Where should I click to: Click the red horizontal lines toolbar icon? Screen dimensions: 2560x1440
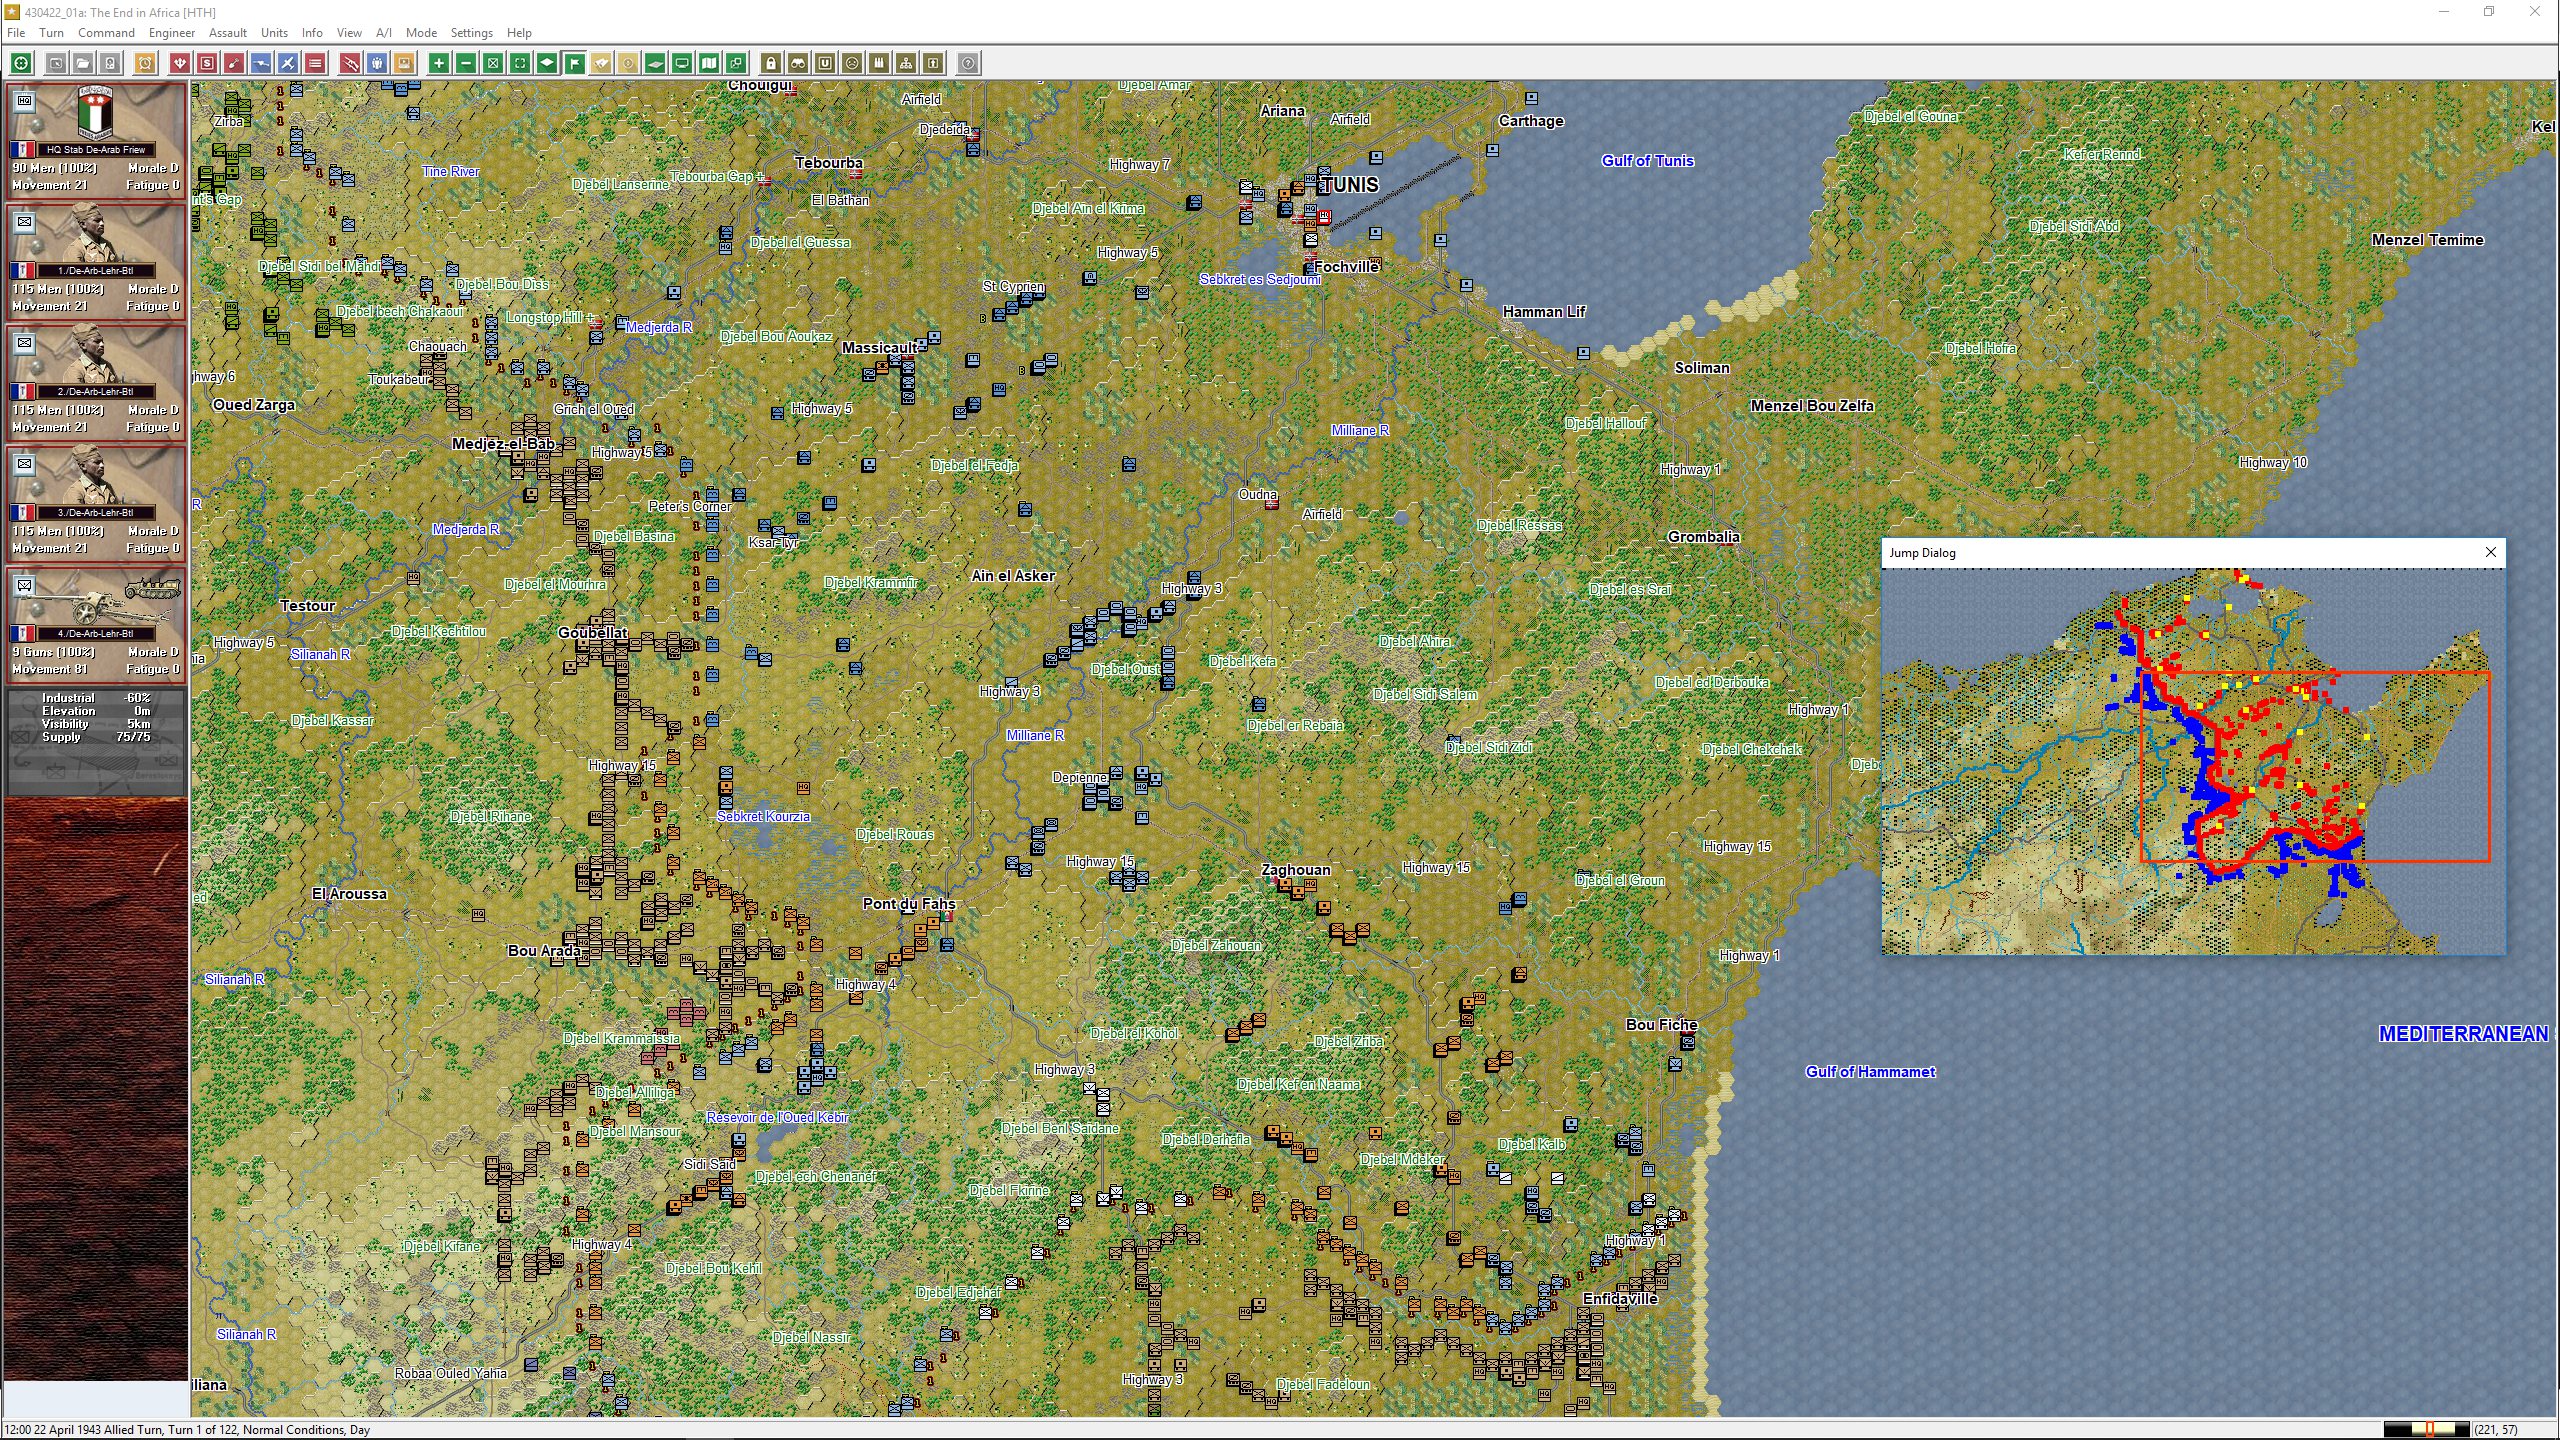pos(315,63)
